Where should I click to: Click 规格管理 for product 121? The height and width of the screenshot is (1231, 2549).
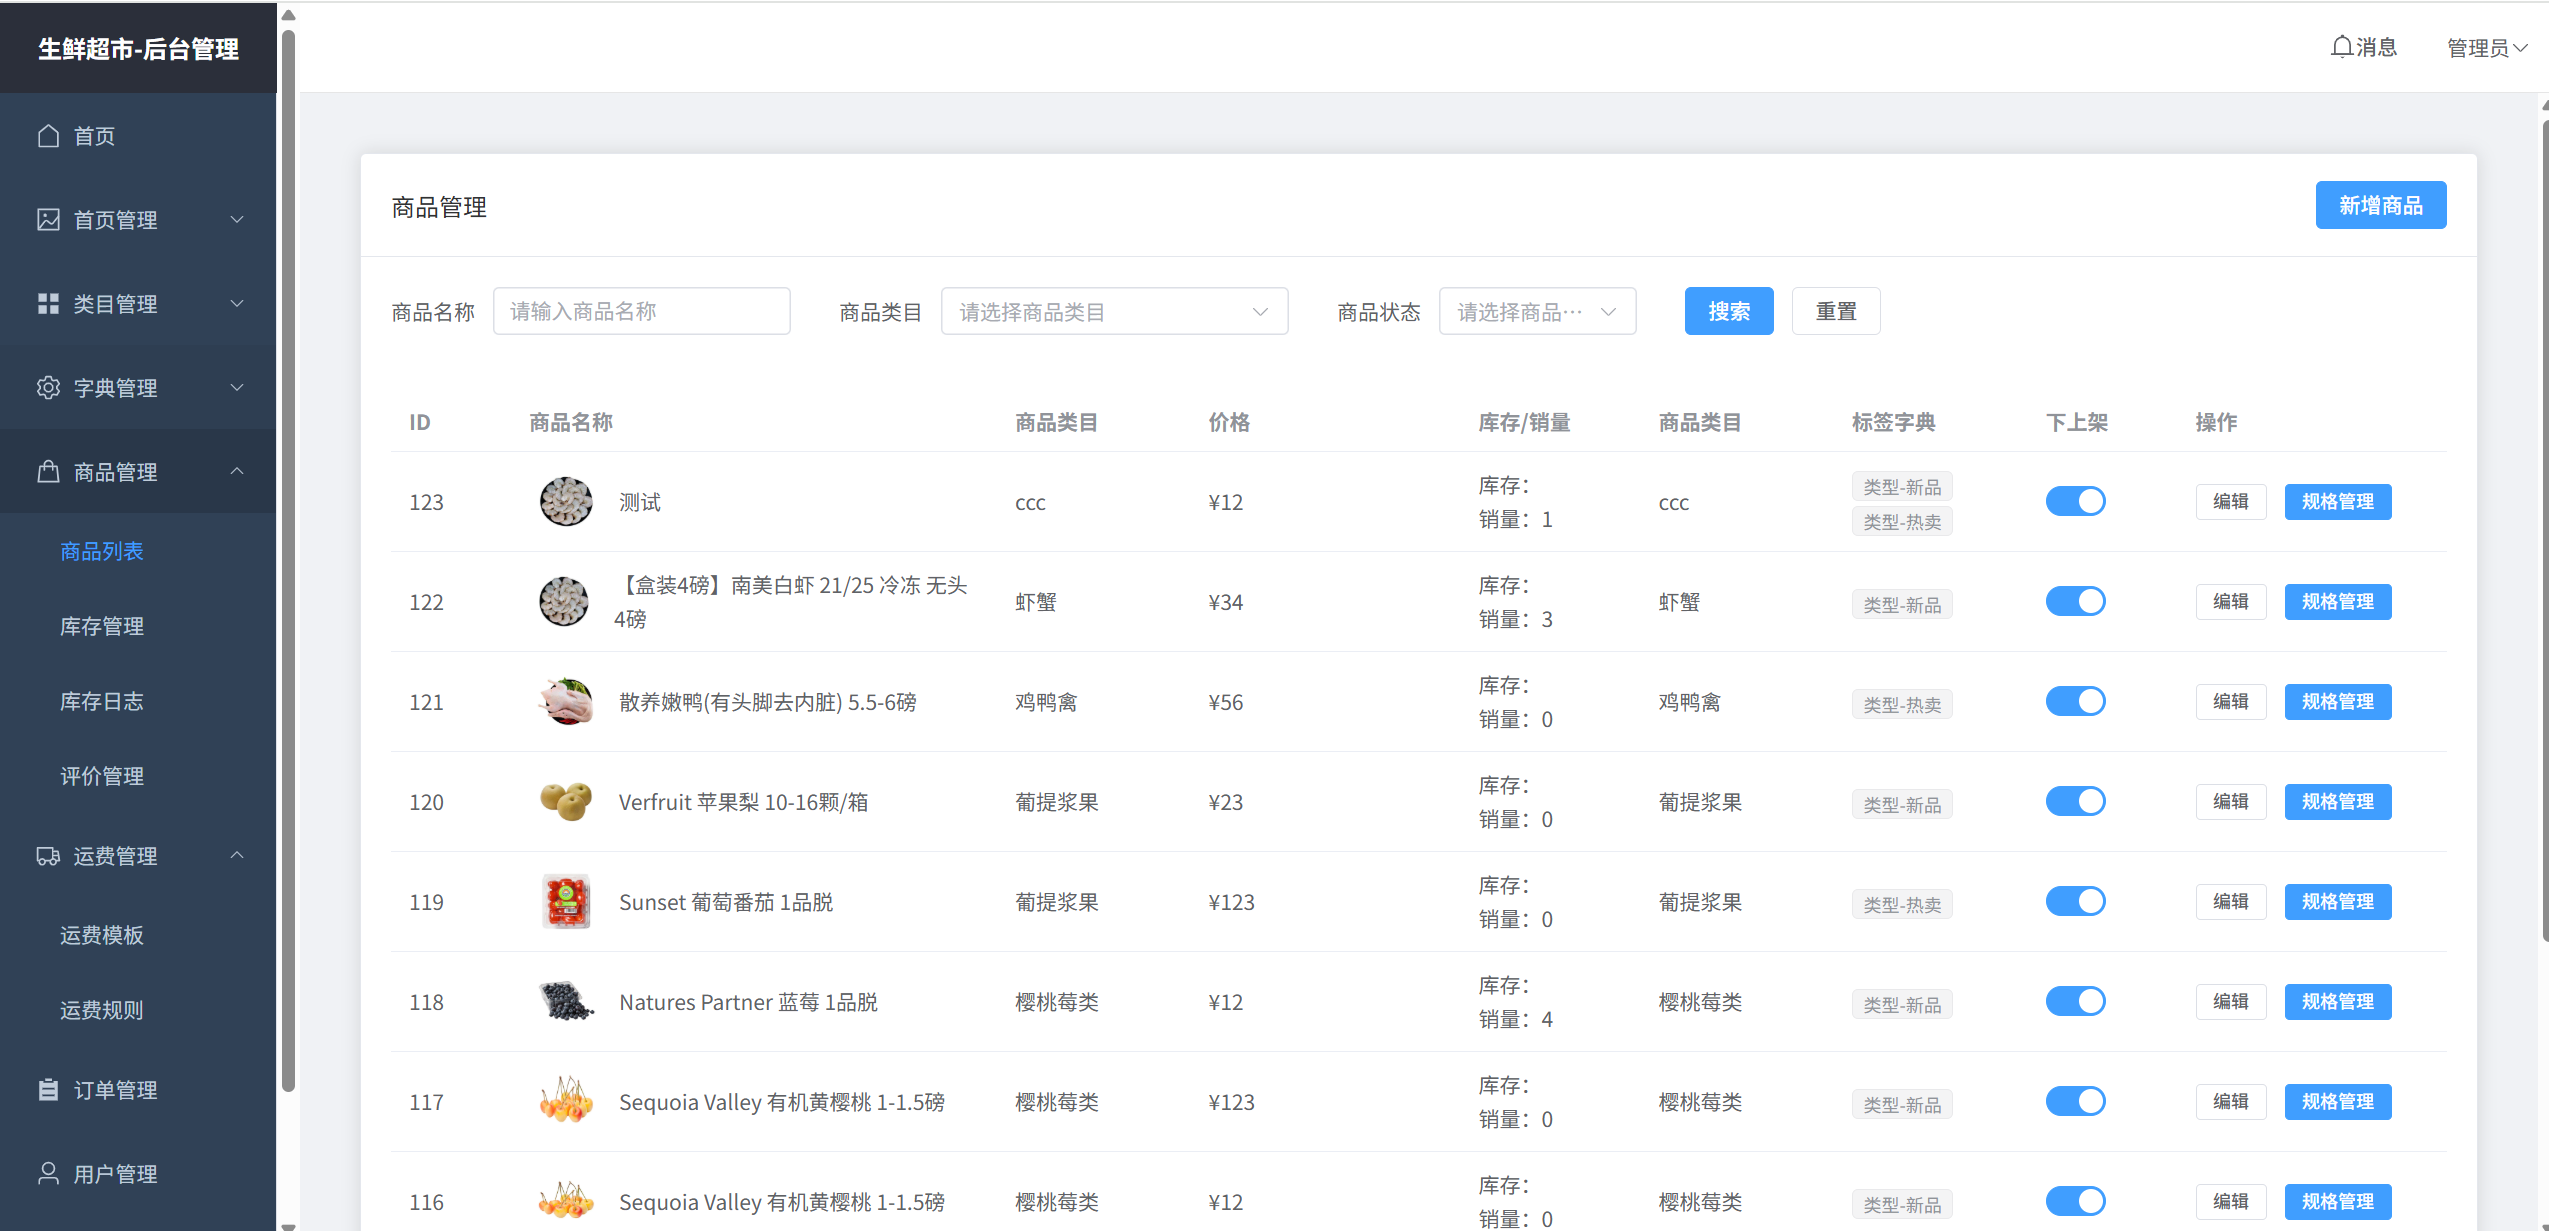2337,702
